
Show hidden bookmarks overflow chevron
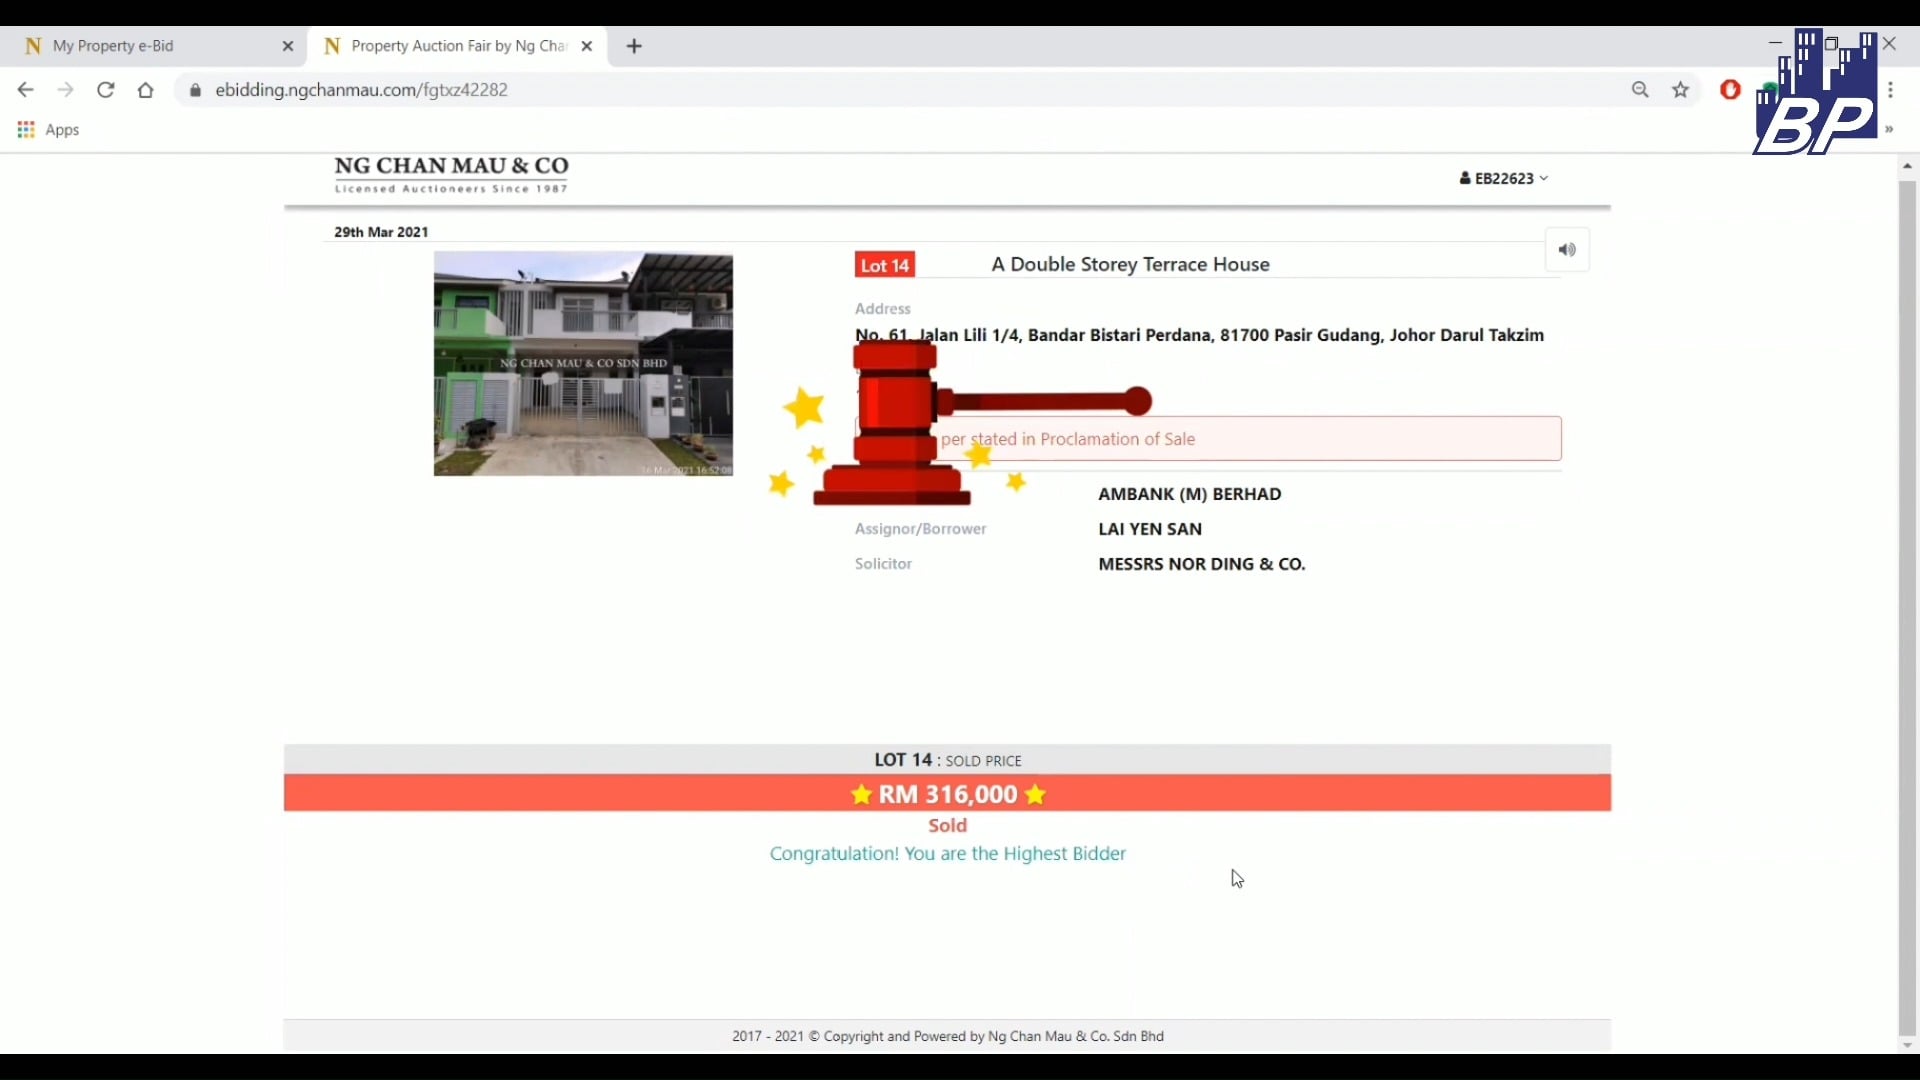click(x=1889, y=130)
